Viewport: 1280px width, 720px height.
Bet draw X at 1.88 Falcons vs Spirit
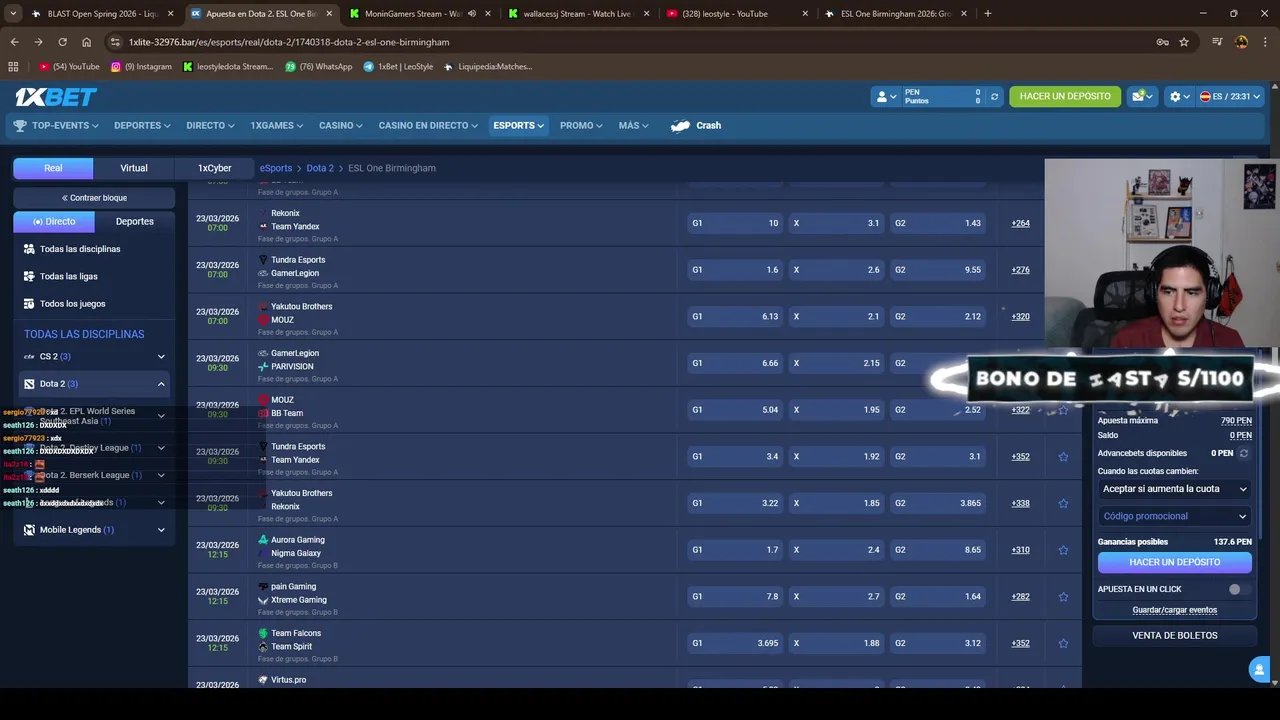(836, 643)
